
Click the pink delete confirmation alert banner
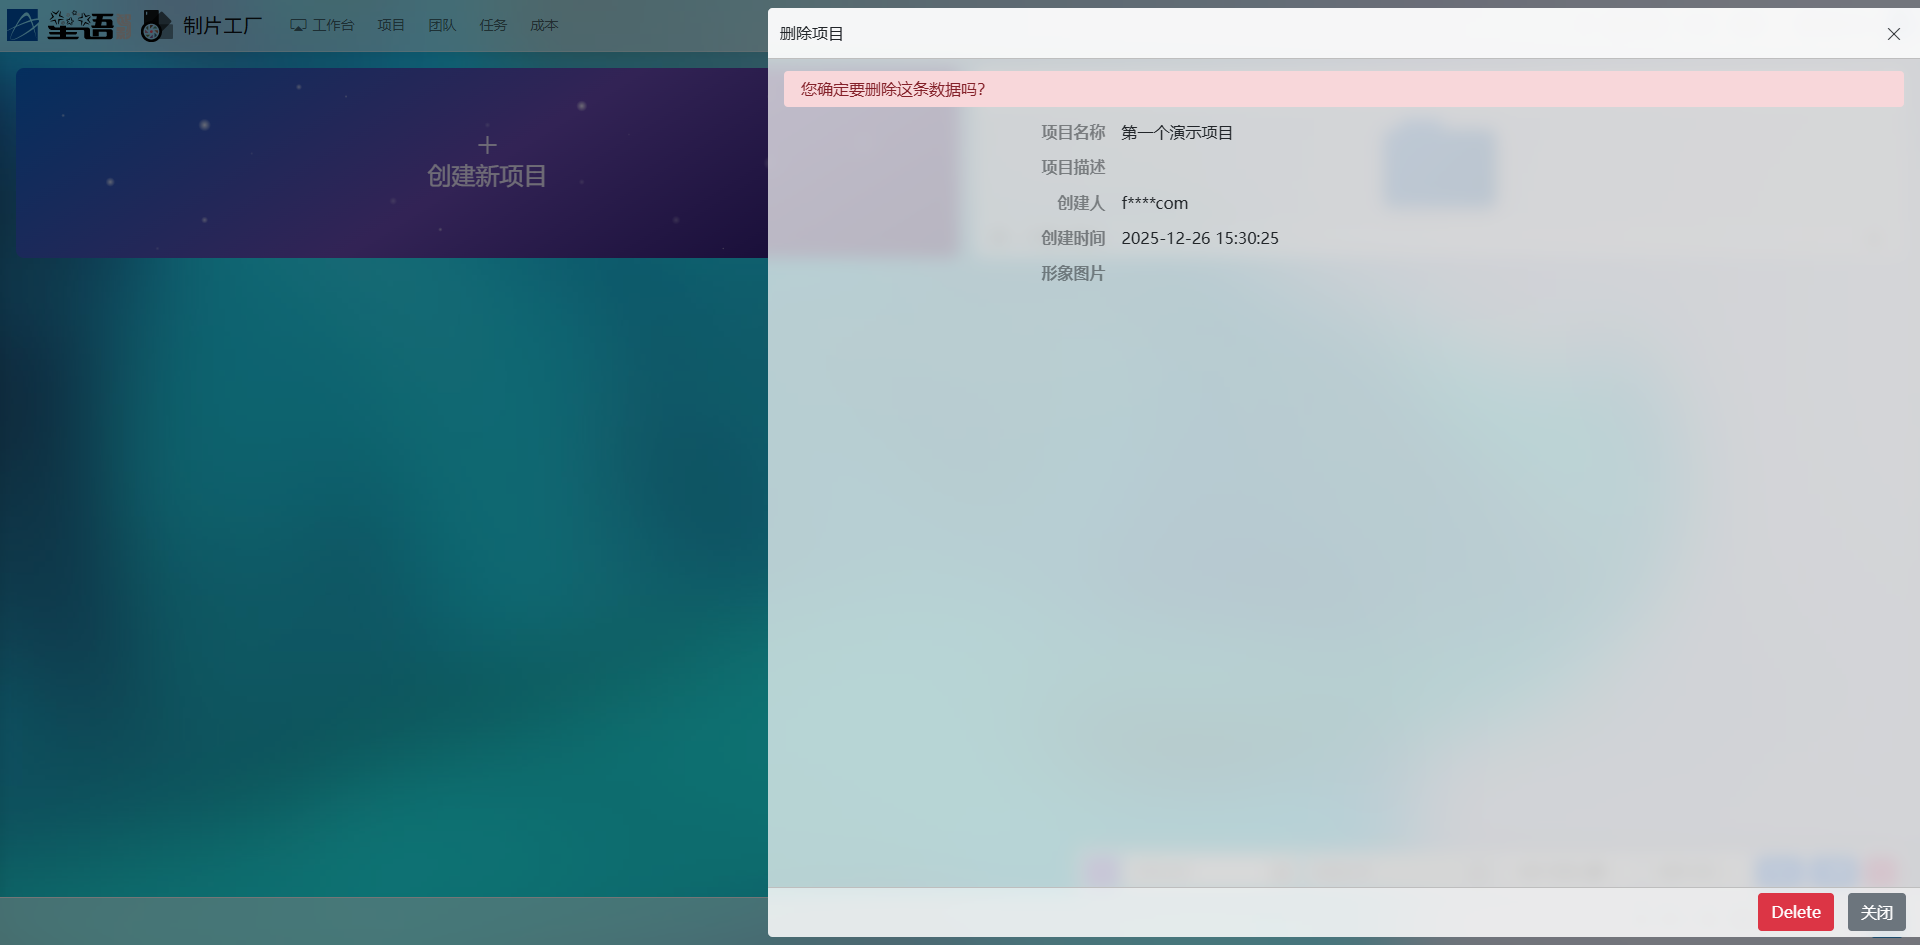[1343, 89]
